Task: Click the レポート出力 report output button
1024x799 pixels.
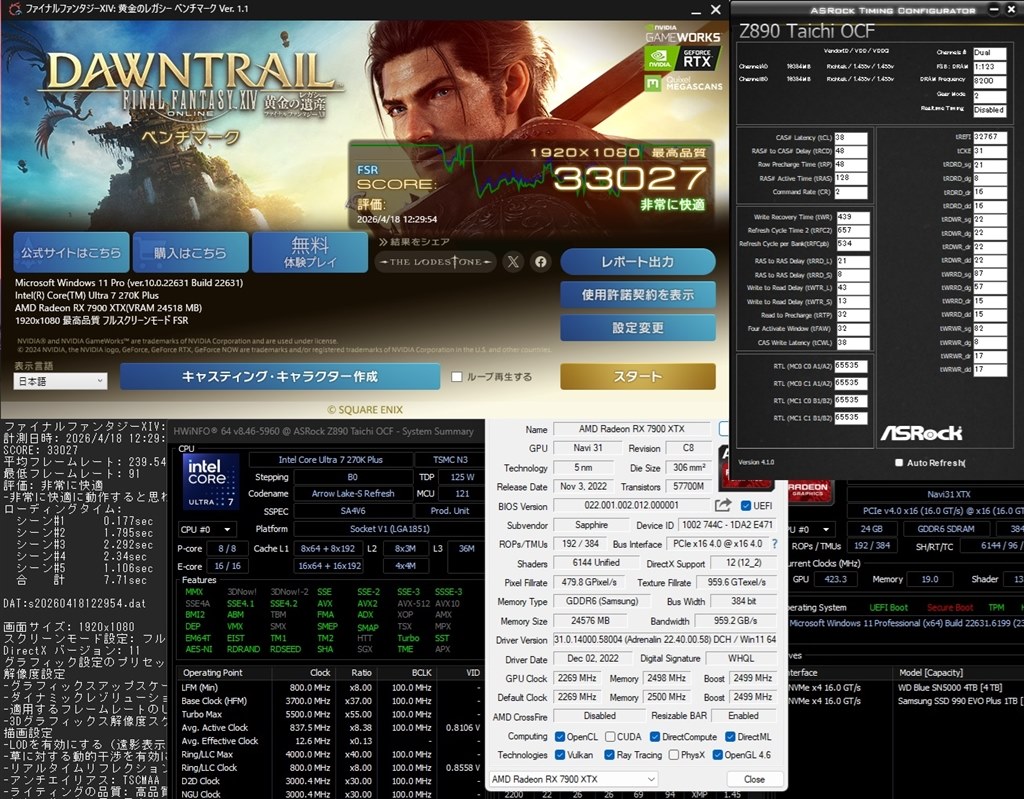Action: [637, 262]
